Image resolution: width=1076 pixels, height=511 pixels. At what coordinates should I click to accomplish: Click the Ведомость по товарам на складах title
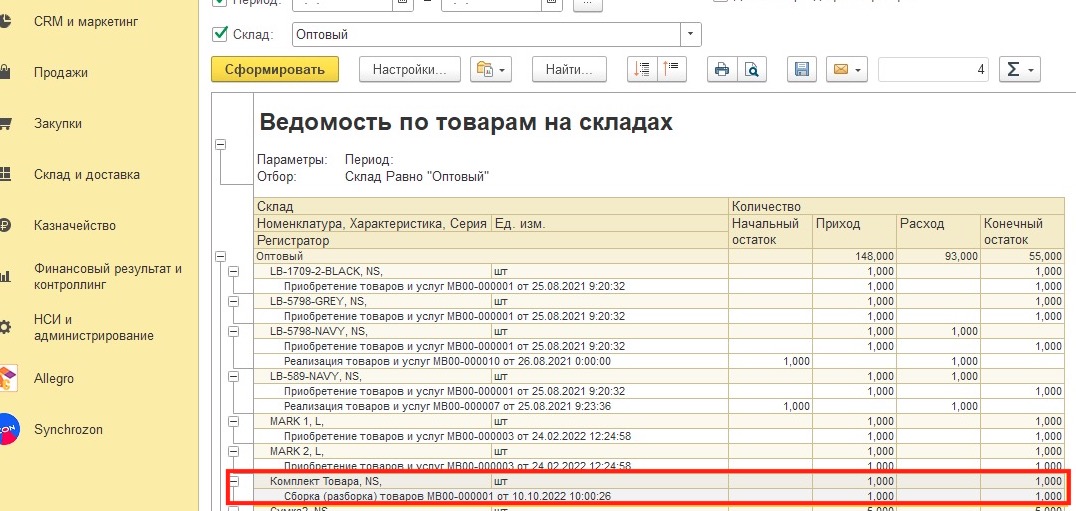[x=466, y=122]
